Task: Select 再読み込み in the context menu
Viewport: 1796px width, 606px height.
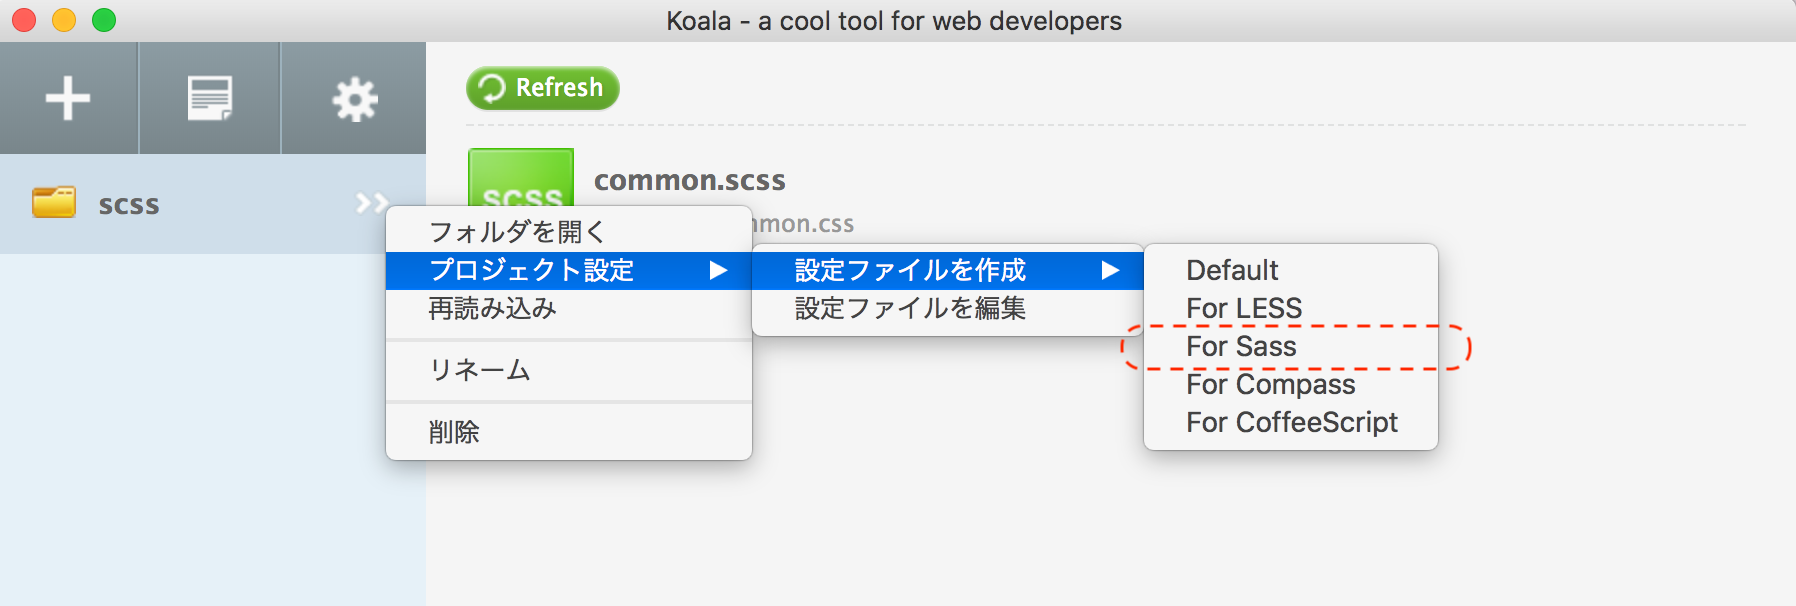Action: point(492,309)
